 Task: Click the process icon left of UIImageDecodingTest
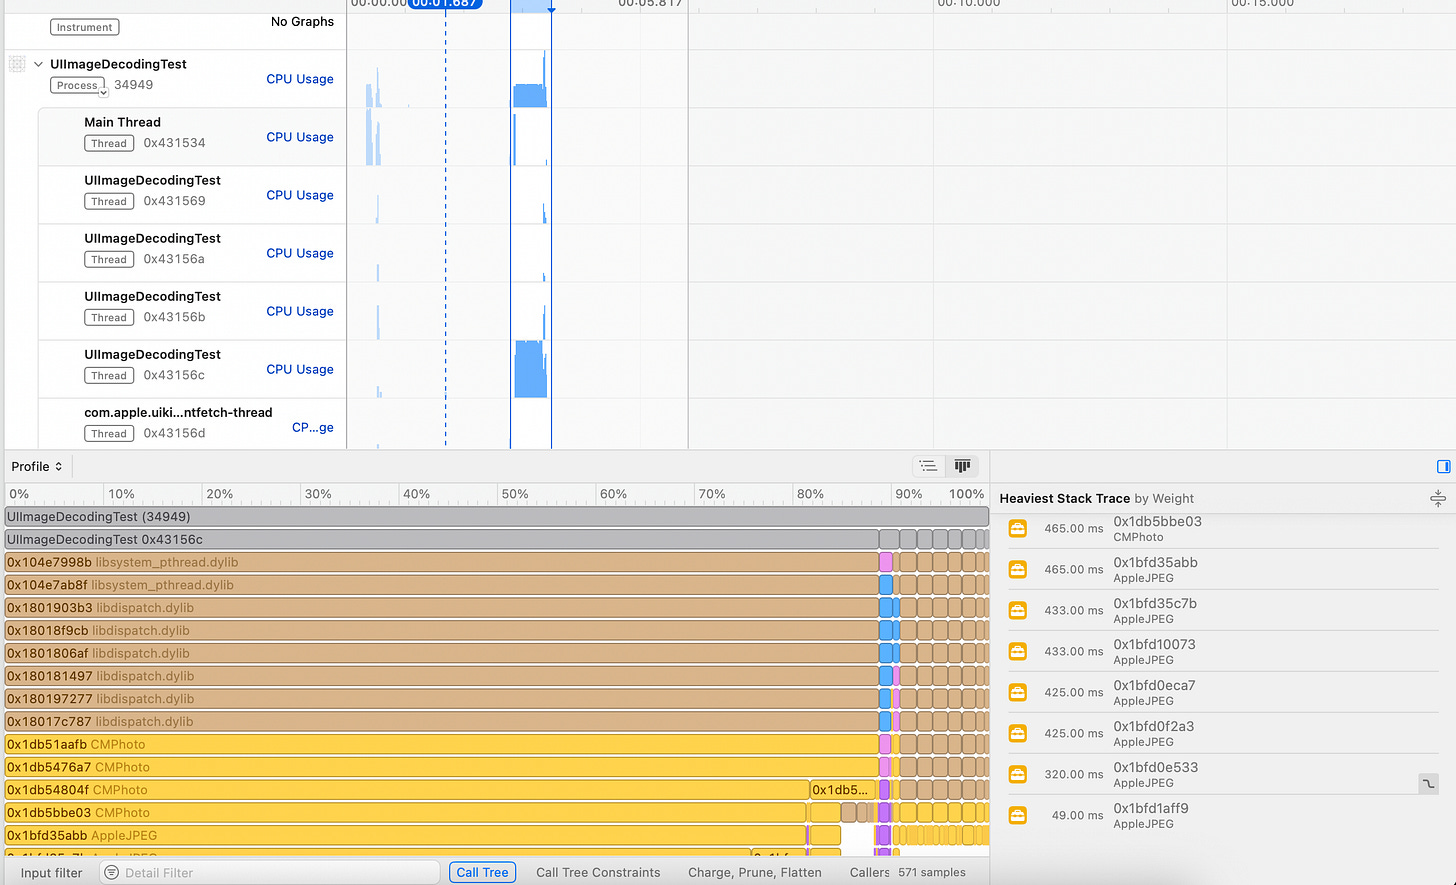coord(17,64)
